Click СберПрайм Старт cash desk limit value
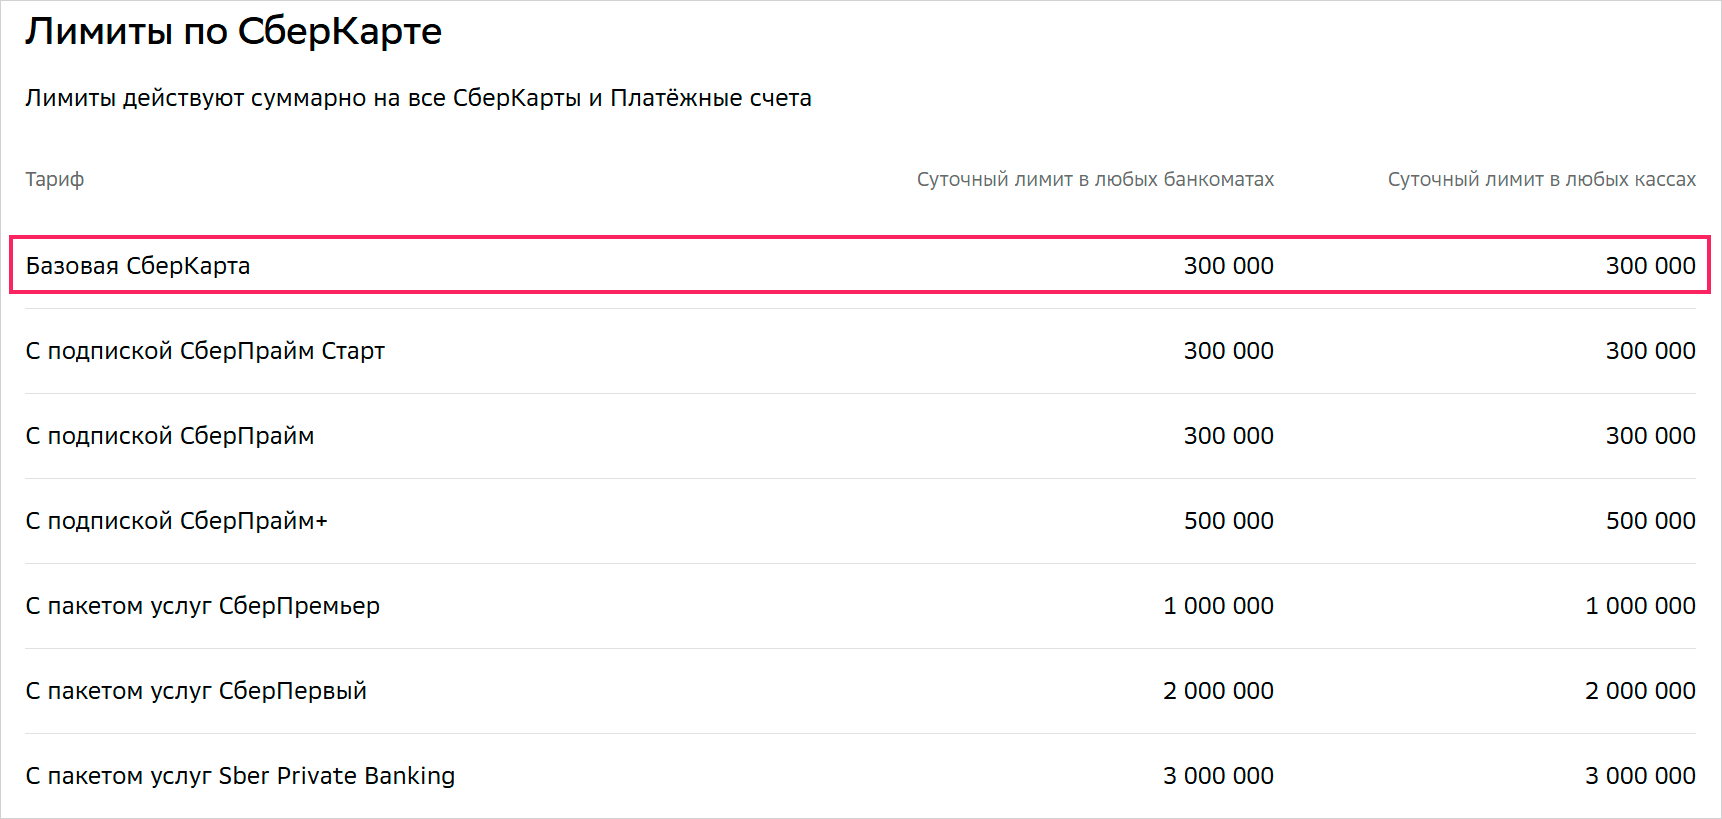Viewport: 1722px width, 819px height. point(1651,351)
